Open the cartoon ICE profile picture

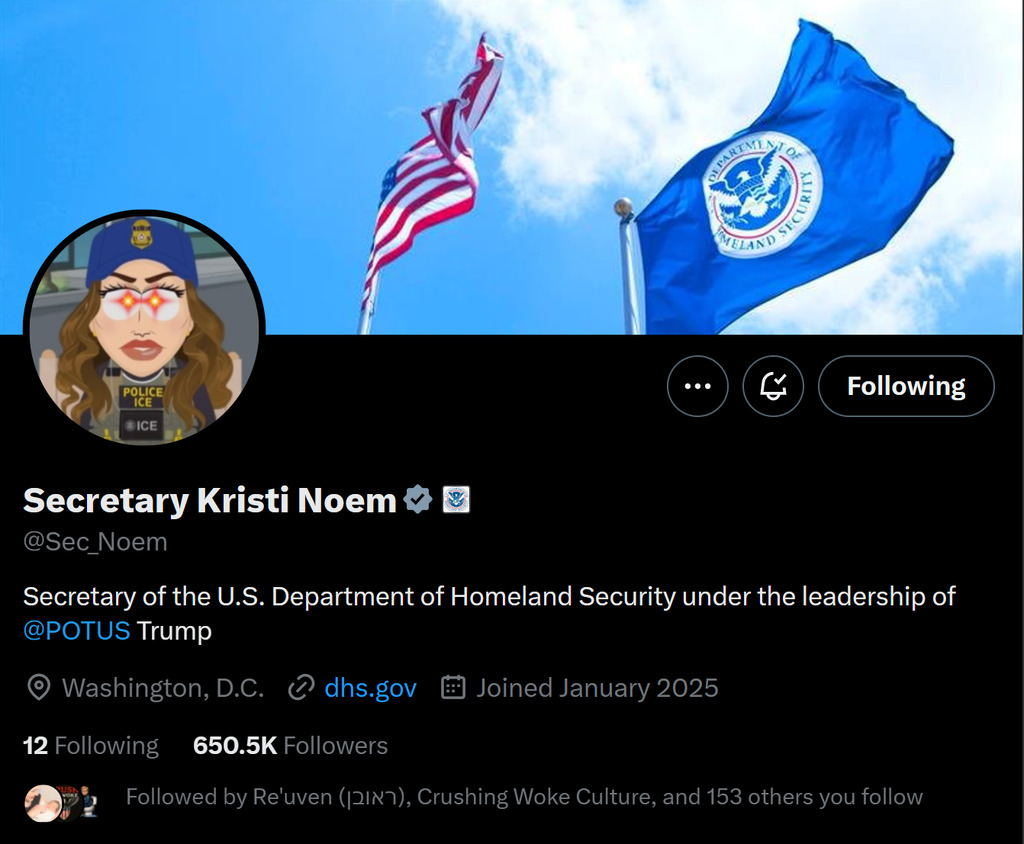click(144, 329)
